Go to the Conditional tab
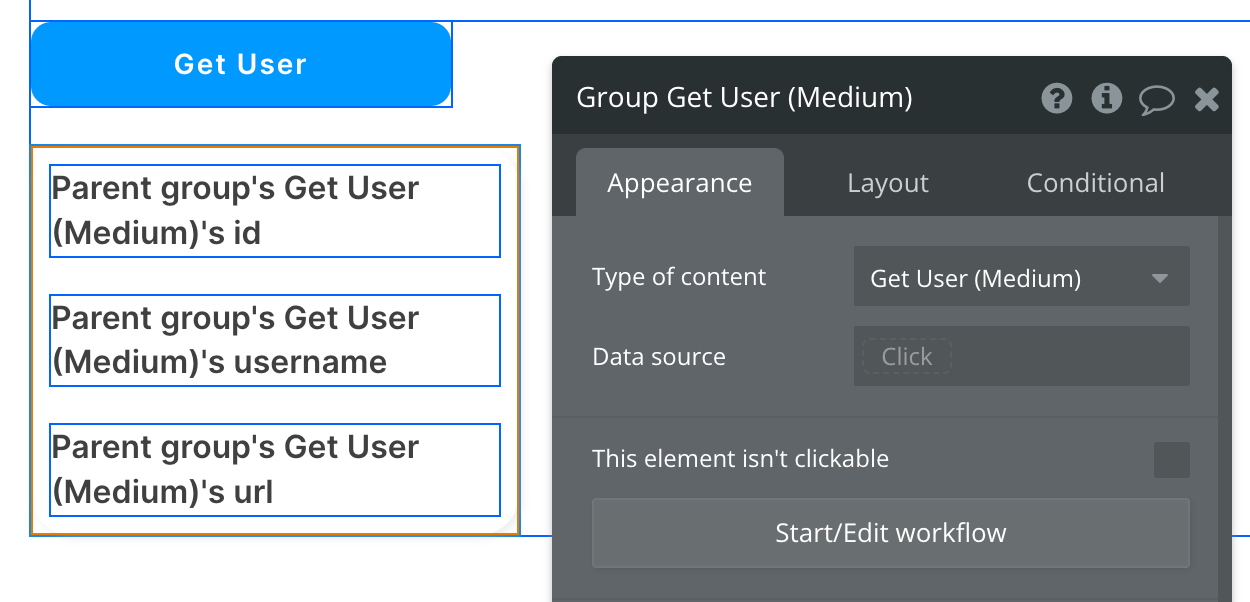The width and height of the screenshot is (1250, 602). pos(1095,183)
